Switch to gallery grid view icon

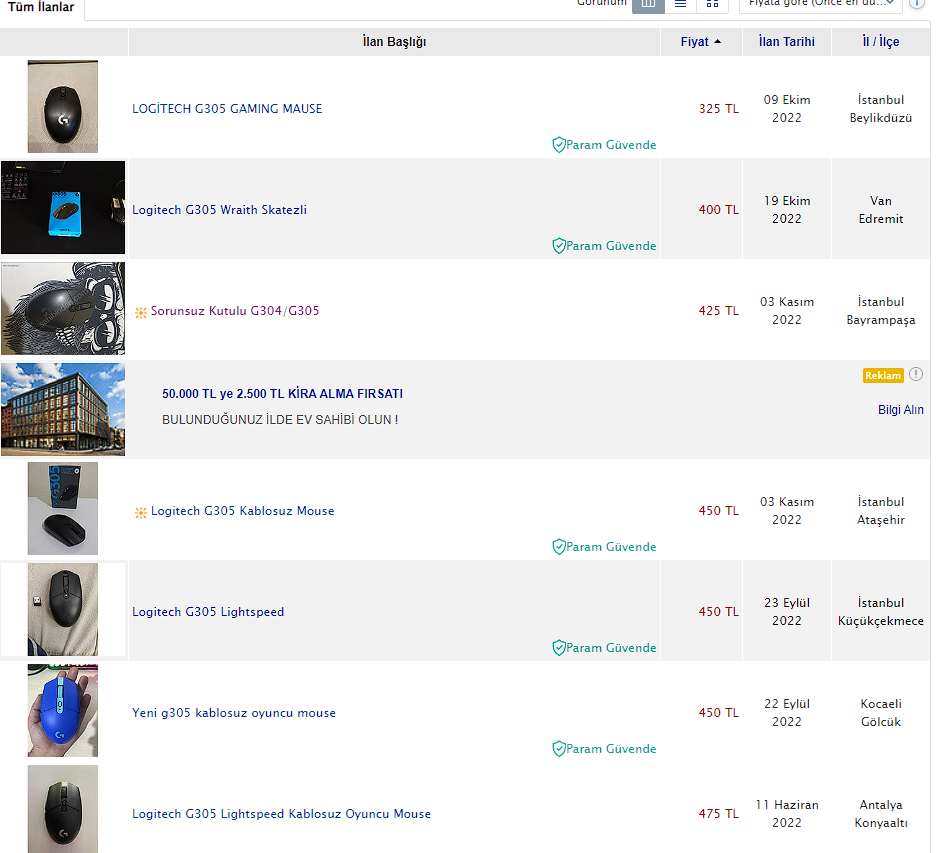click(712, 4)
